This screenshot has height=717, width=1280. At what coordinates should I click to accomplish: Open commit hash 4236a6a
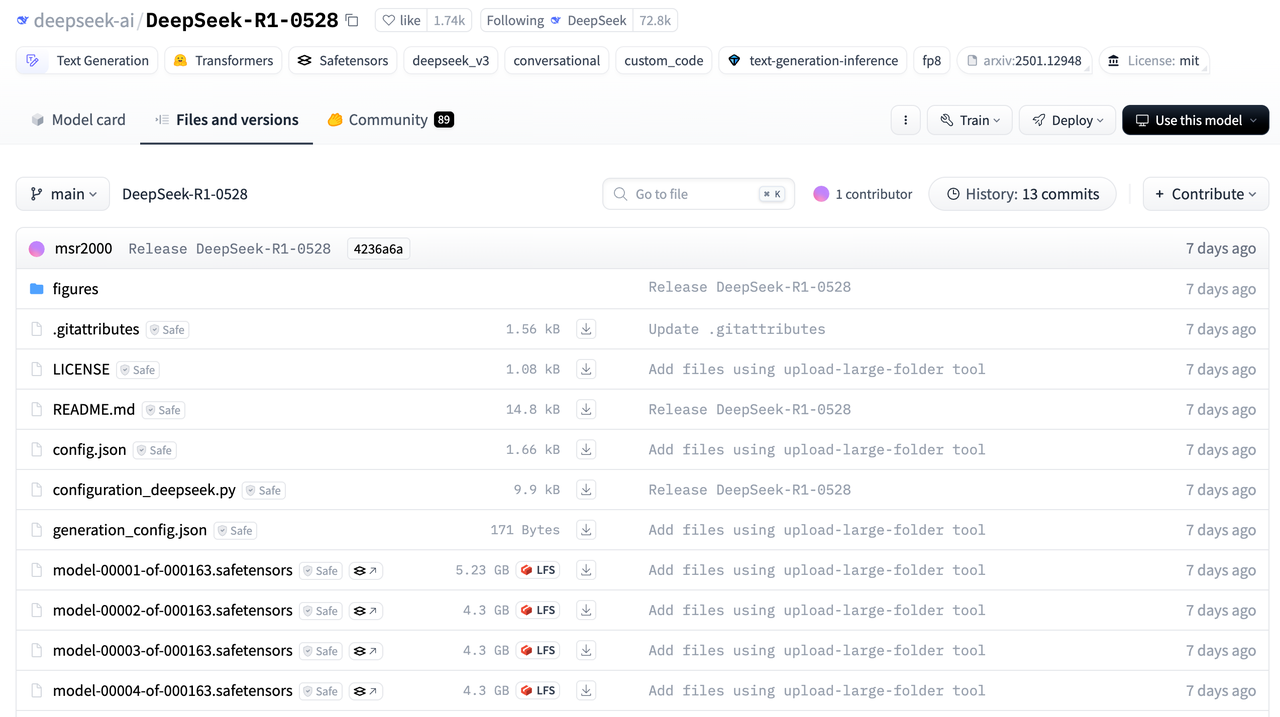coord(378,249)
